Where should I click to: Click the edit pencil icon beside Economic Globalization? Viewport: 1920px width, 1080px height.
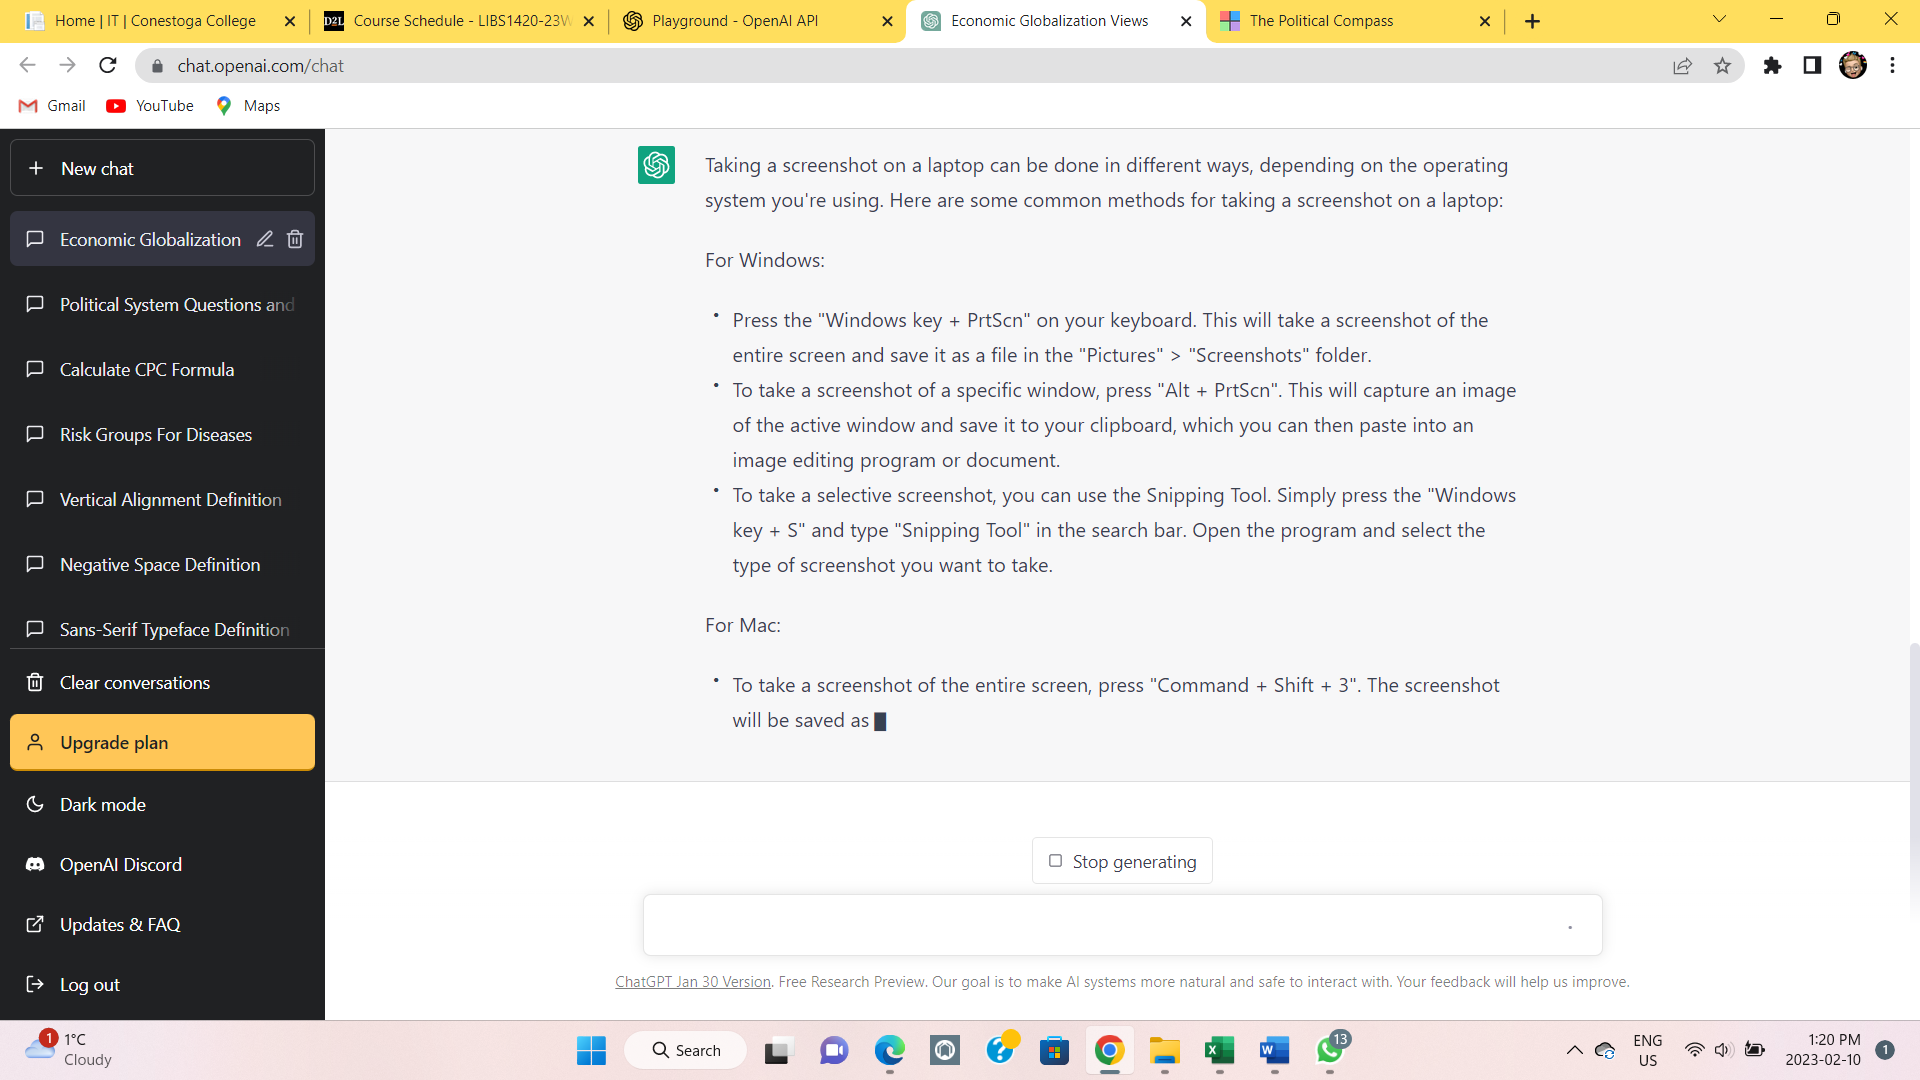coord(264,239)
